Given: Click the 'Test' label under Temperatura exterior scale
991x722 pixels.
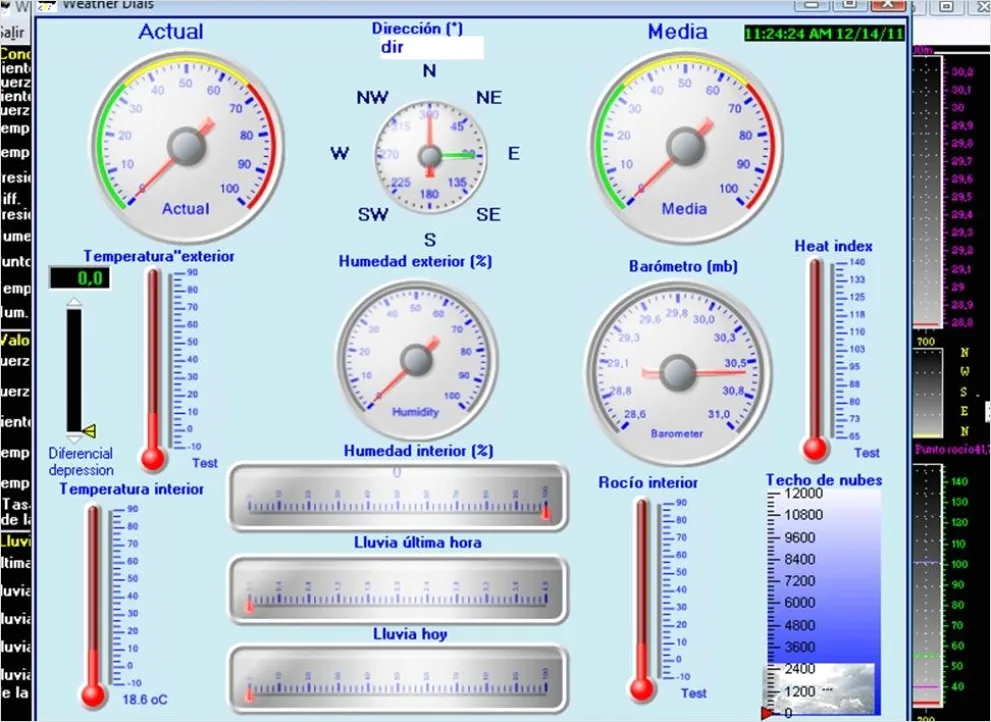Looking at the screenshot, I should coord(205,463).
